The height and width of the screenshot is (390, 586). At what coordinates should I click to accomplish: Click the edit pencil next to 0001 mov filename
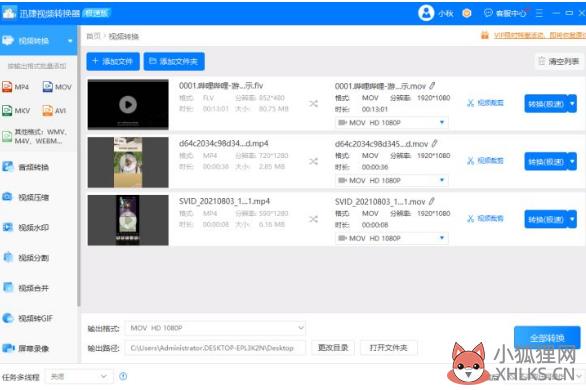pos(432,86)
